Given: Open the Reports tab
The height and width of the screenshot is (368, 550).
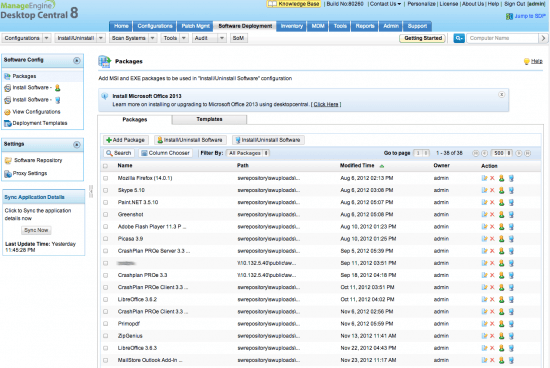Looking at the screenshot, I should pos(365,26).
